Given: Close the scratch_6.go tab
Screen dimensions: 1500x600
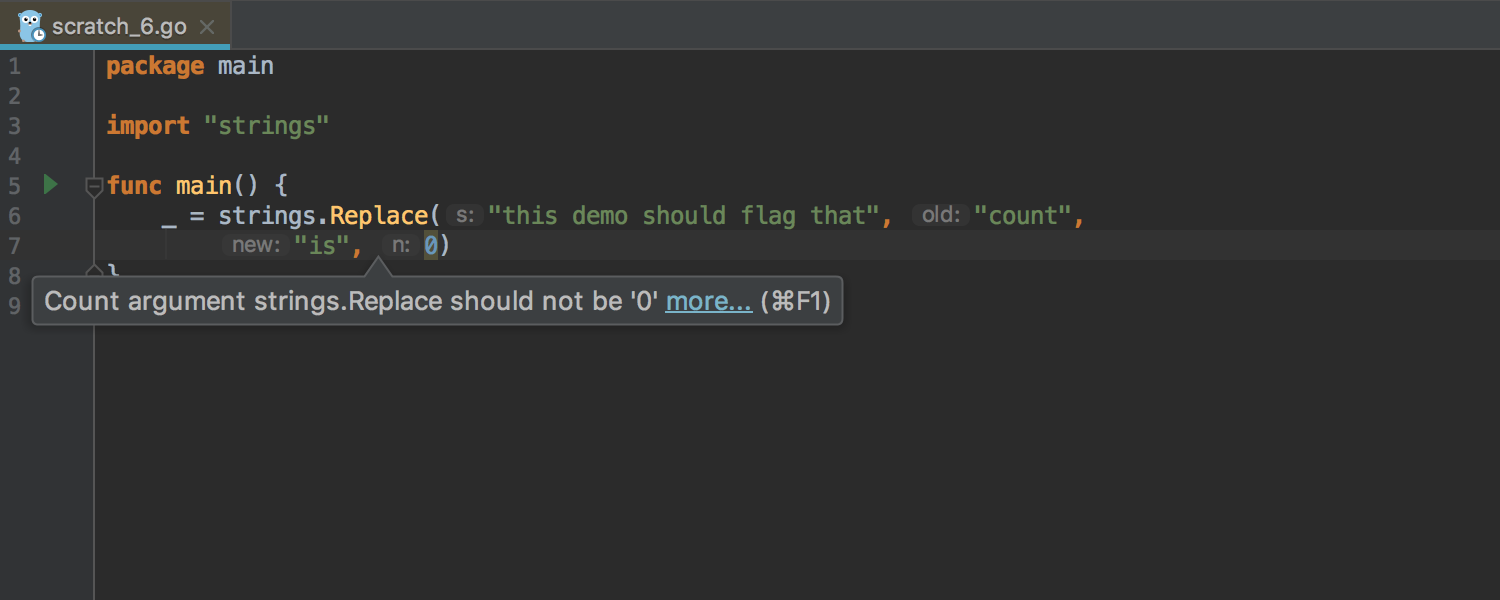Looking at the screenshot, I should (207, 27).
